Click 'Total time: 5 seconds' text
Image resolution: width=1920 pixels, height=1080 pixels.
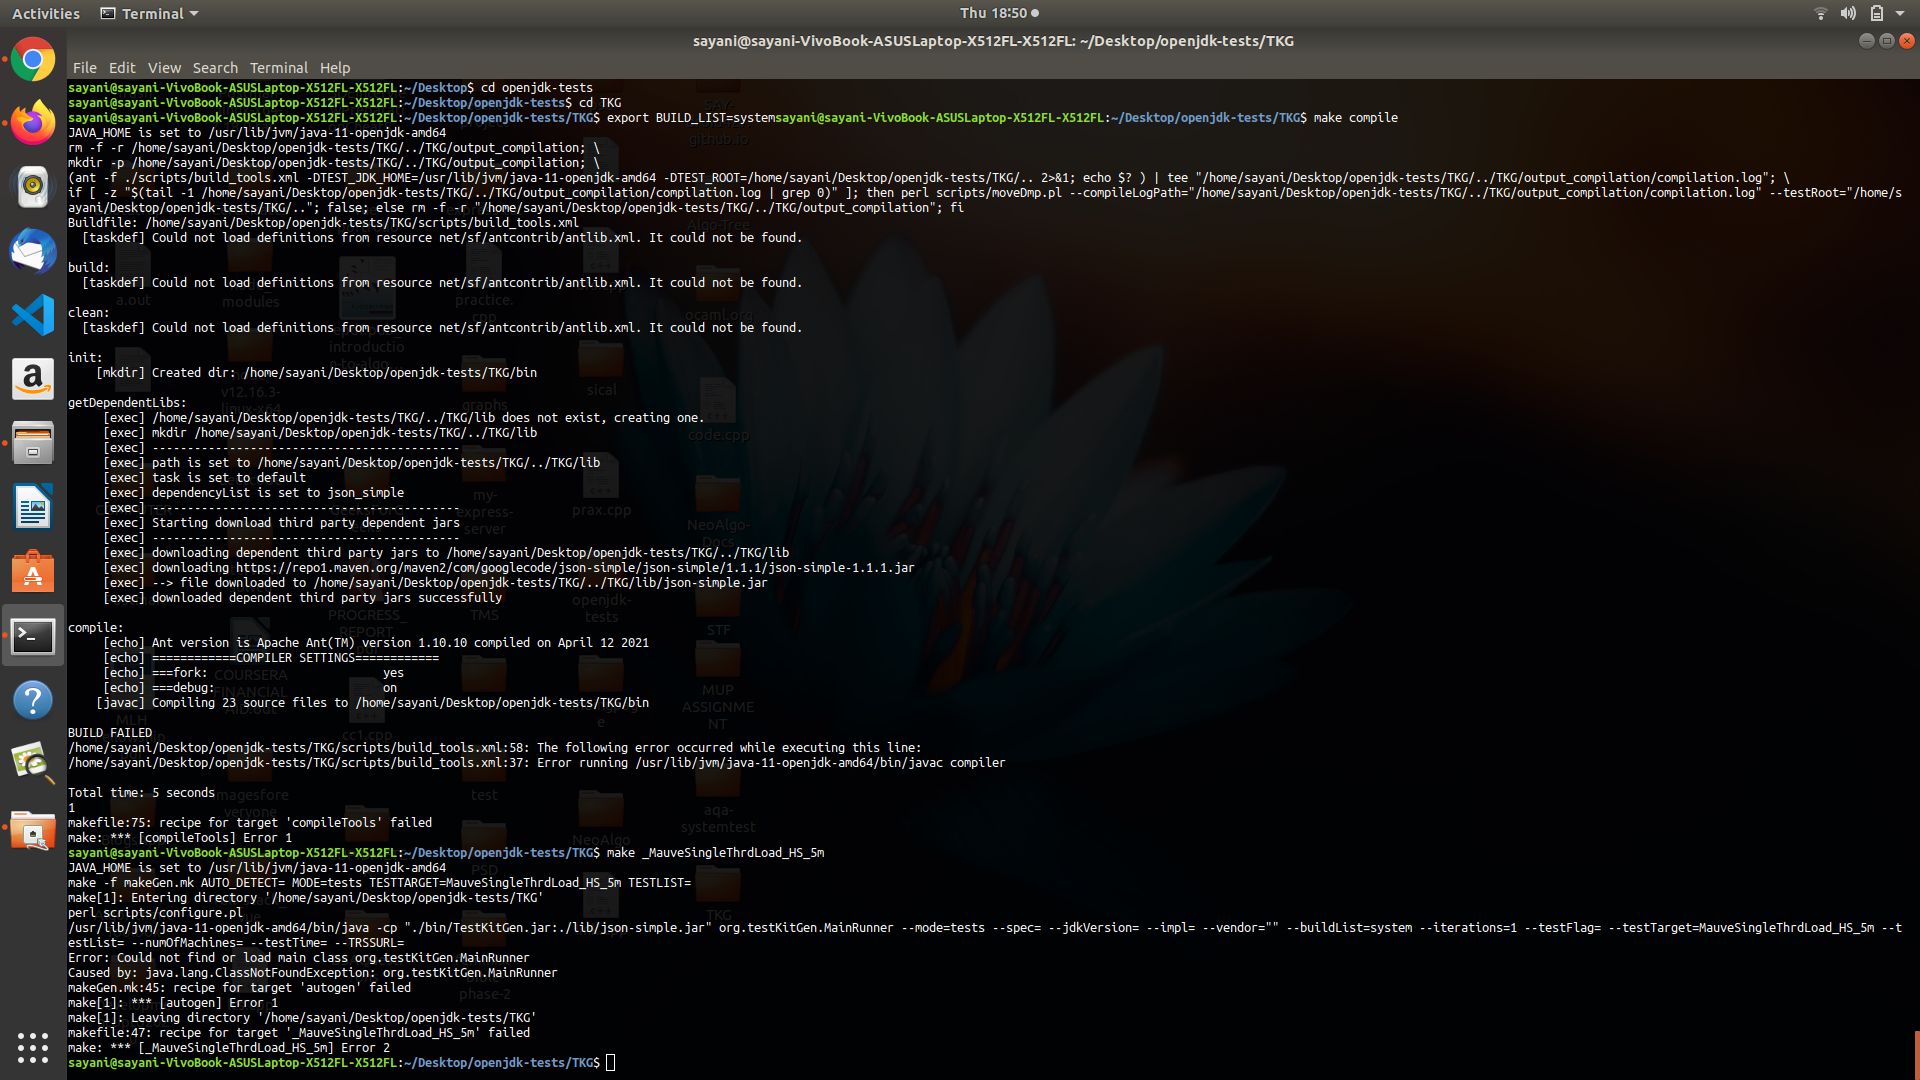141,793
